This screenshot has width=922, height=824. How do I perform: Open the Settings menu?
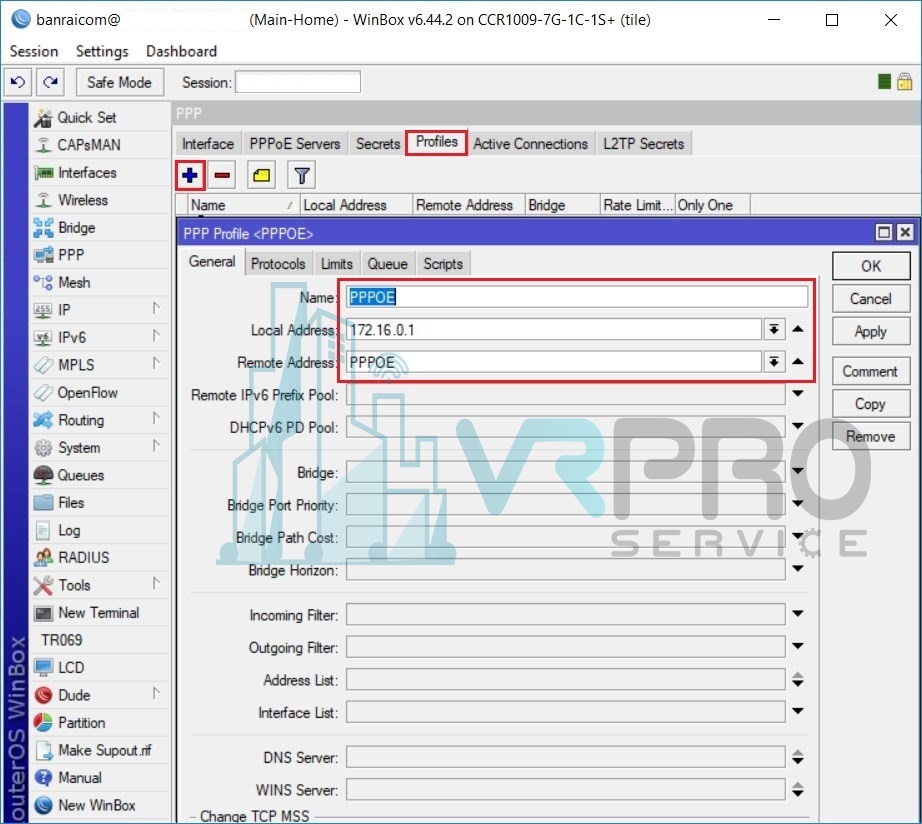point(102,51)
